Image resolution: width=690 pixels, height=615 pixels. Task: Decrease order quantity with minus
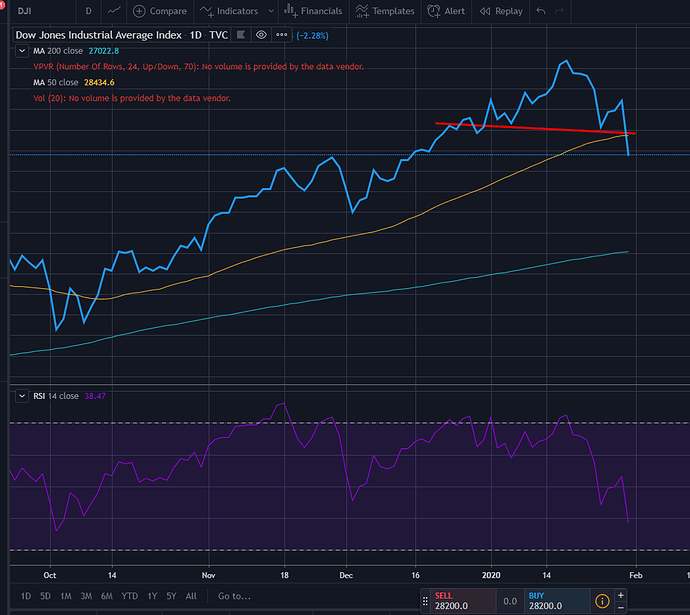tap(620, 608)
